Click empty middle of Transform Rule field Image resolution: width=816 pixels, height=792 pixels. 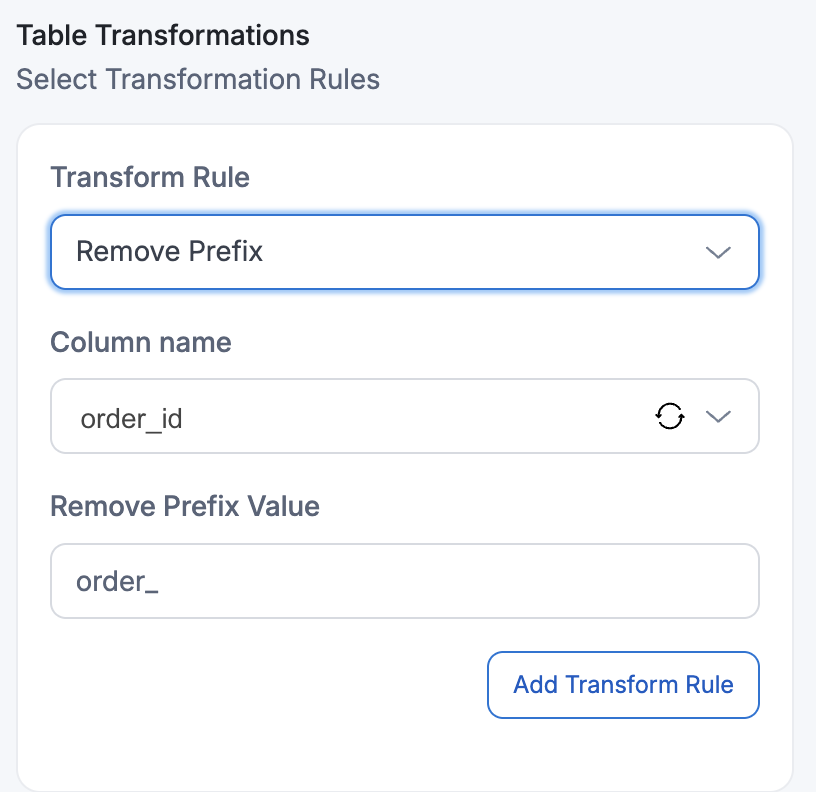pyautogui.click(x=480, y=252)
